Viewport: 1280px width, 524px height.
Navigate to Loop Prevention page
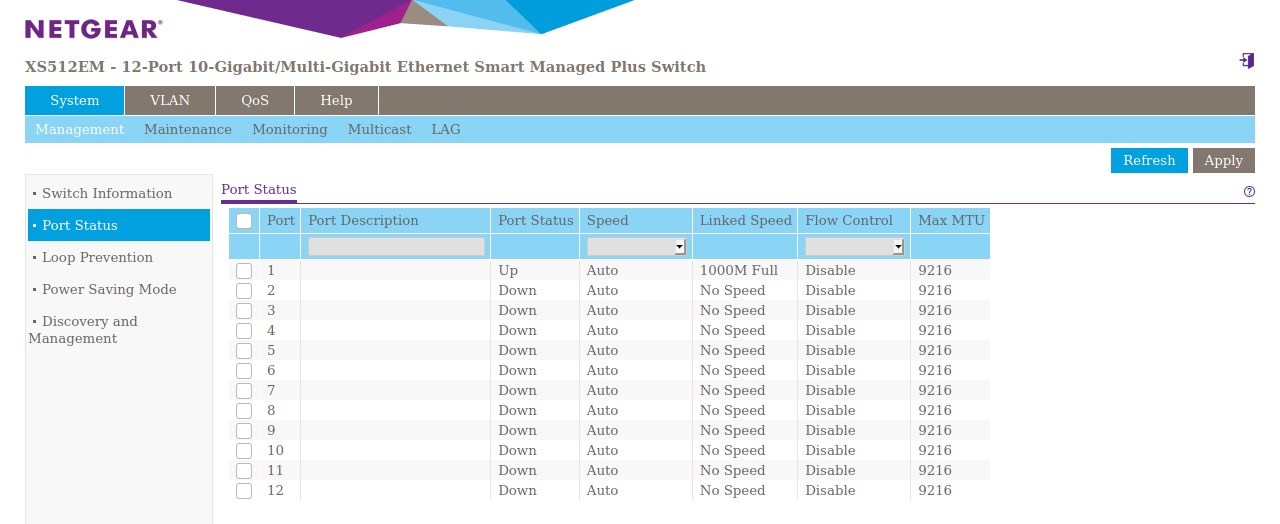pyautogui.click(x=97, y=257)
